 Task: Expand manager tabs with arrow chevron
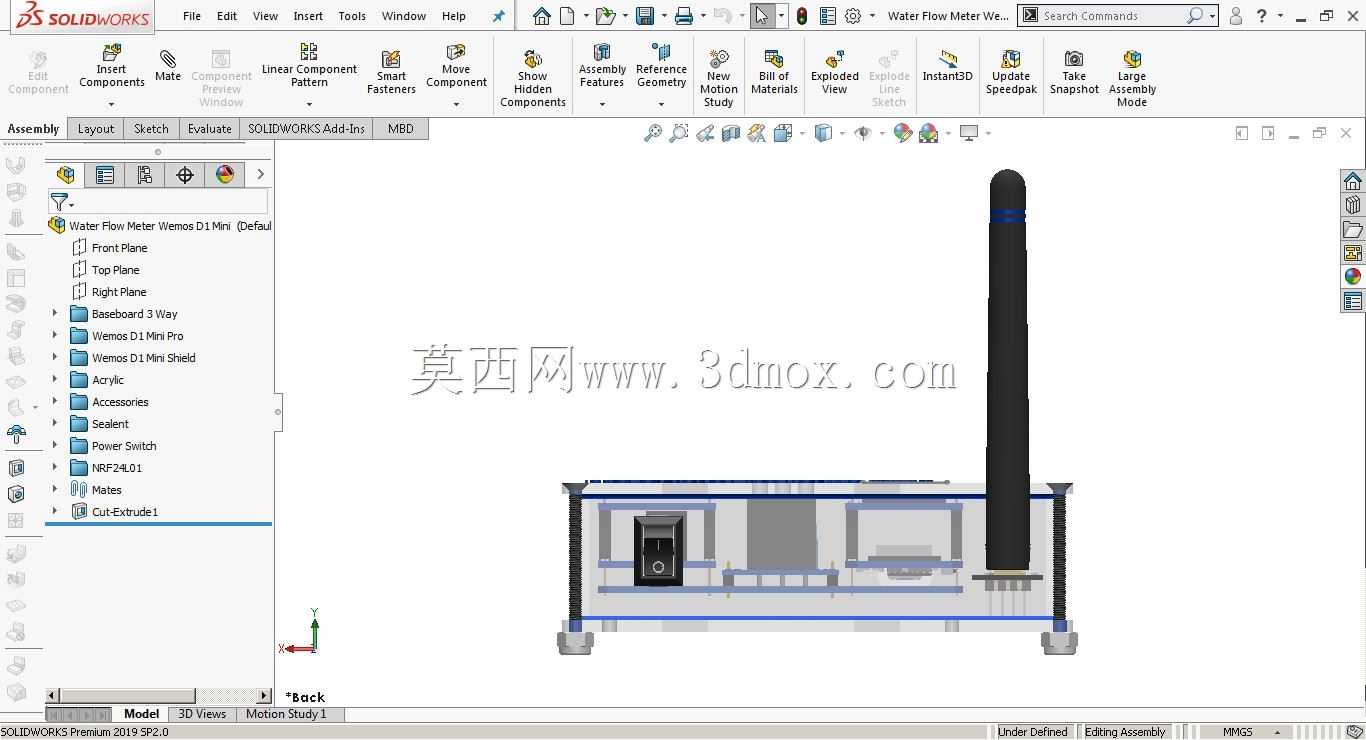coord(260,175)
